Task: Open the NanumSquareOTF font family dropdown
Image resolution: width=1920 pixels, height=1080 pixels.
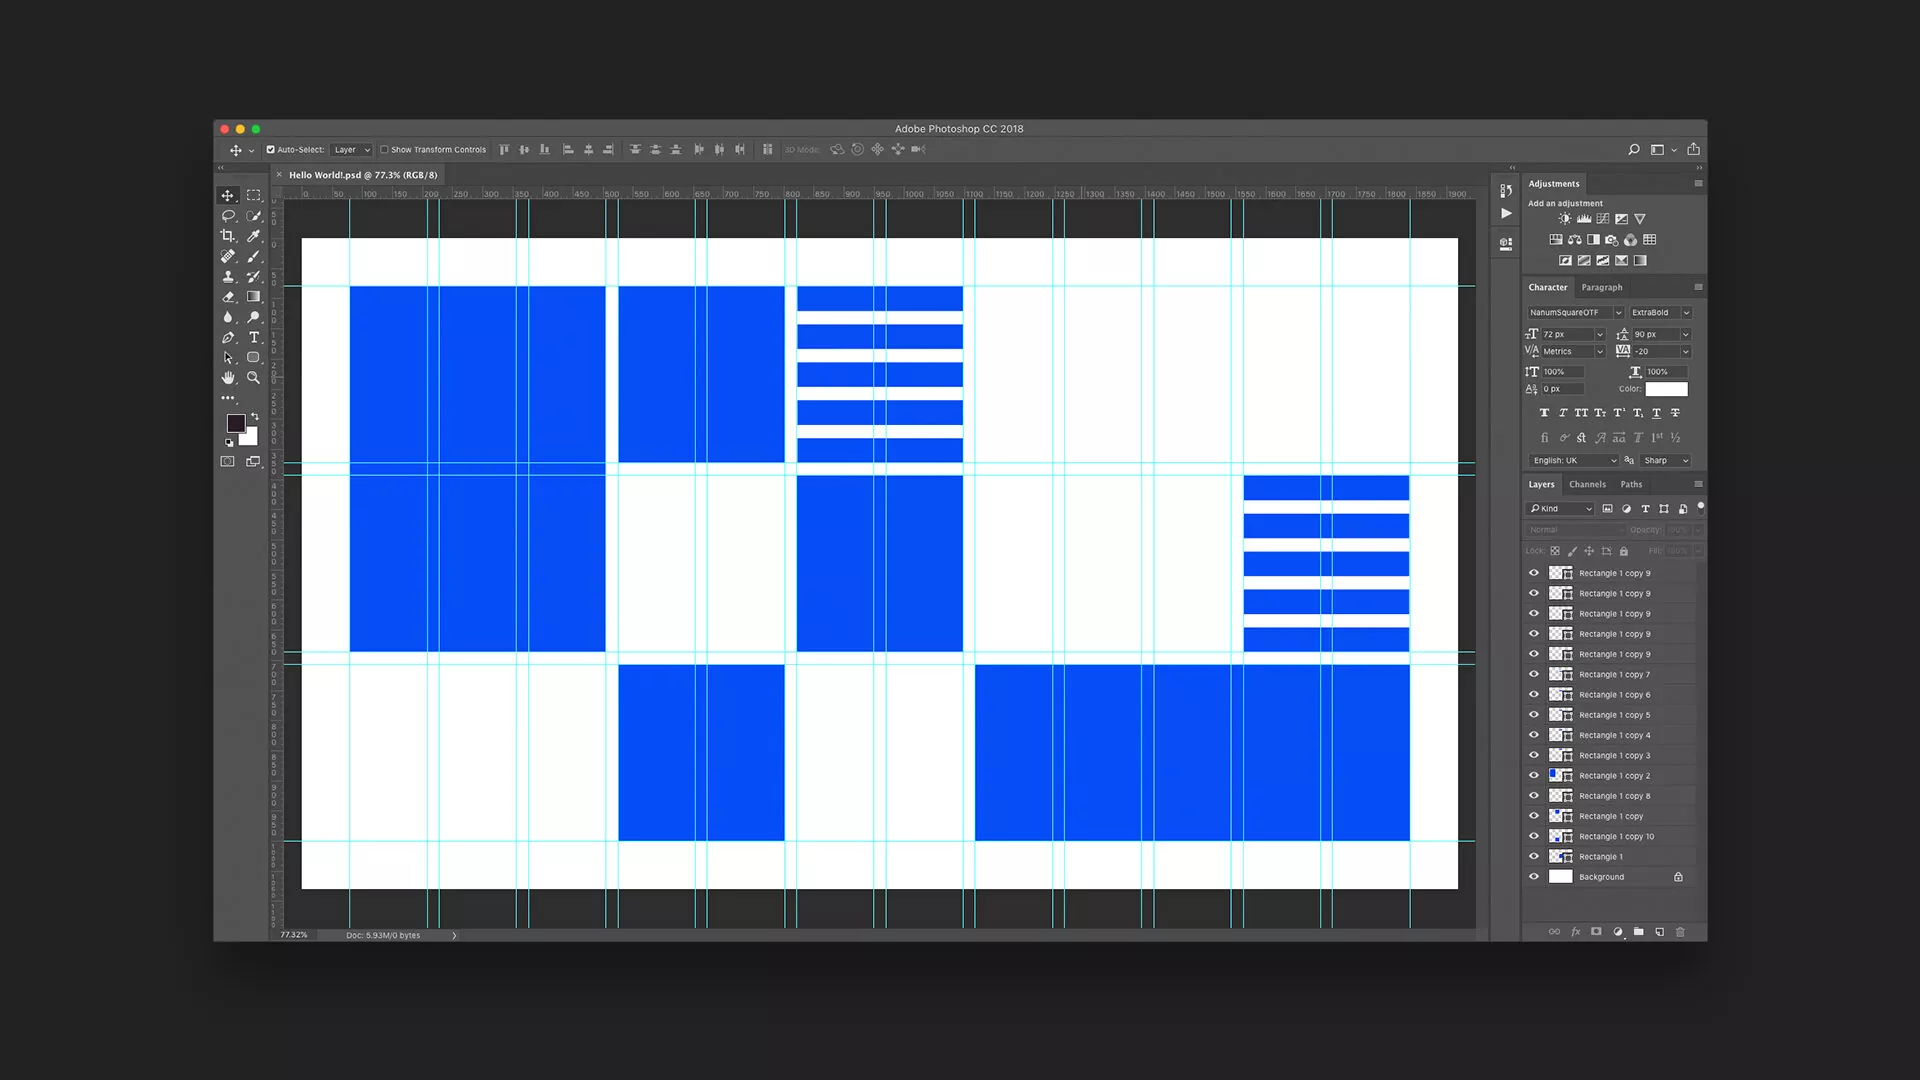Action: 1575,313
